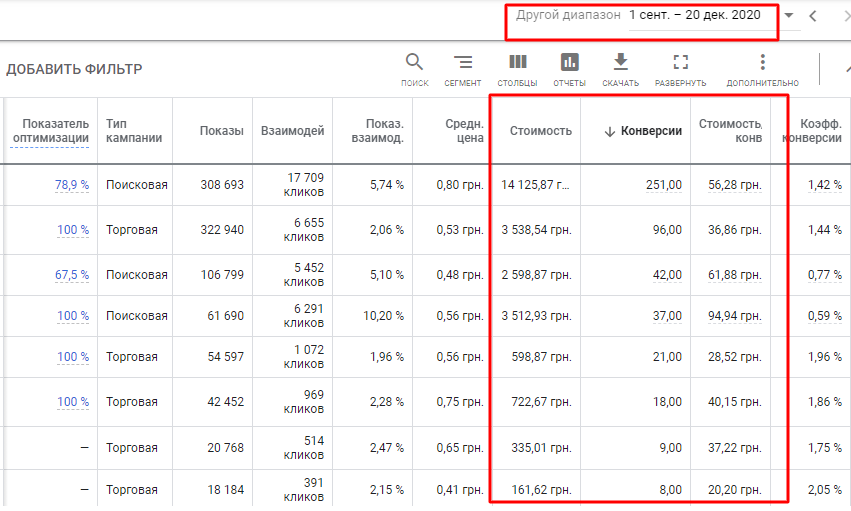
Task: Click cost cell 14 125,87 г...
Action: click(x=535, y=185)
